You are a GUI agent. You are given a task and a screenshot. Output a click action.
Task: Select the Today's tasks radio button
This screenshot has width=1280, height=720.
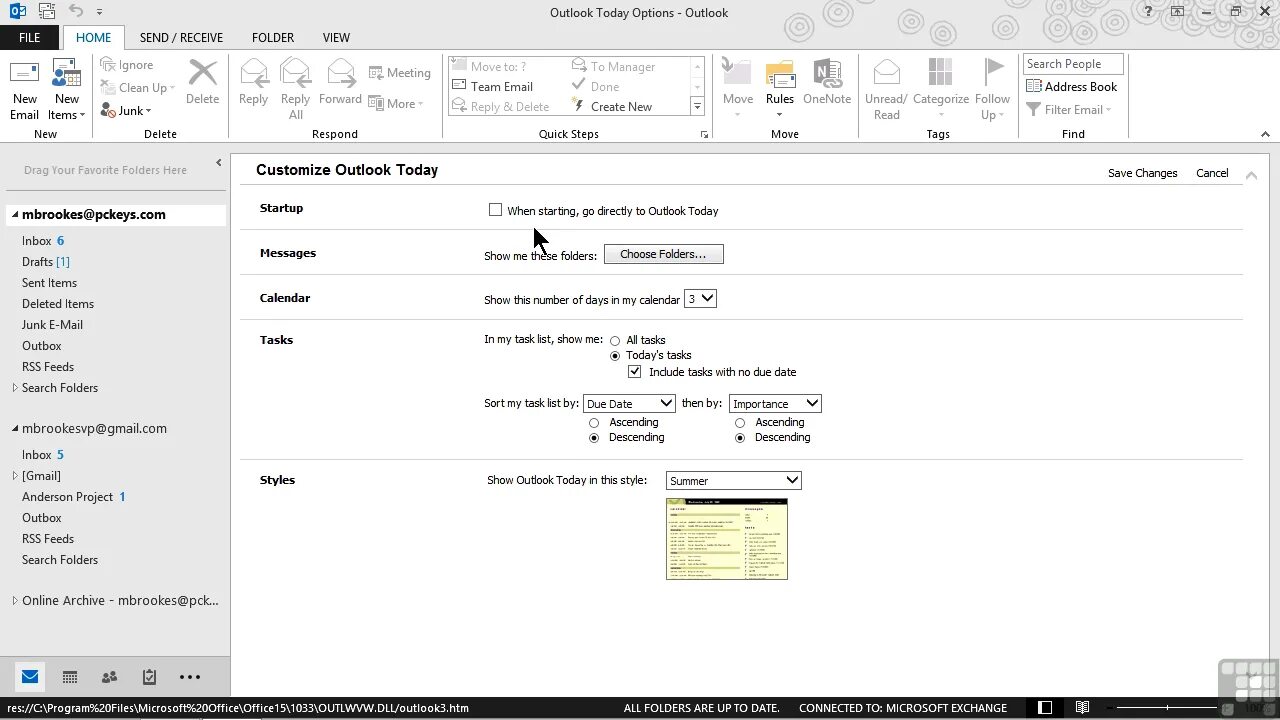615,356
